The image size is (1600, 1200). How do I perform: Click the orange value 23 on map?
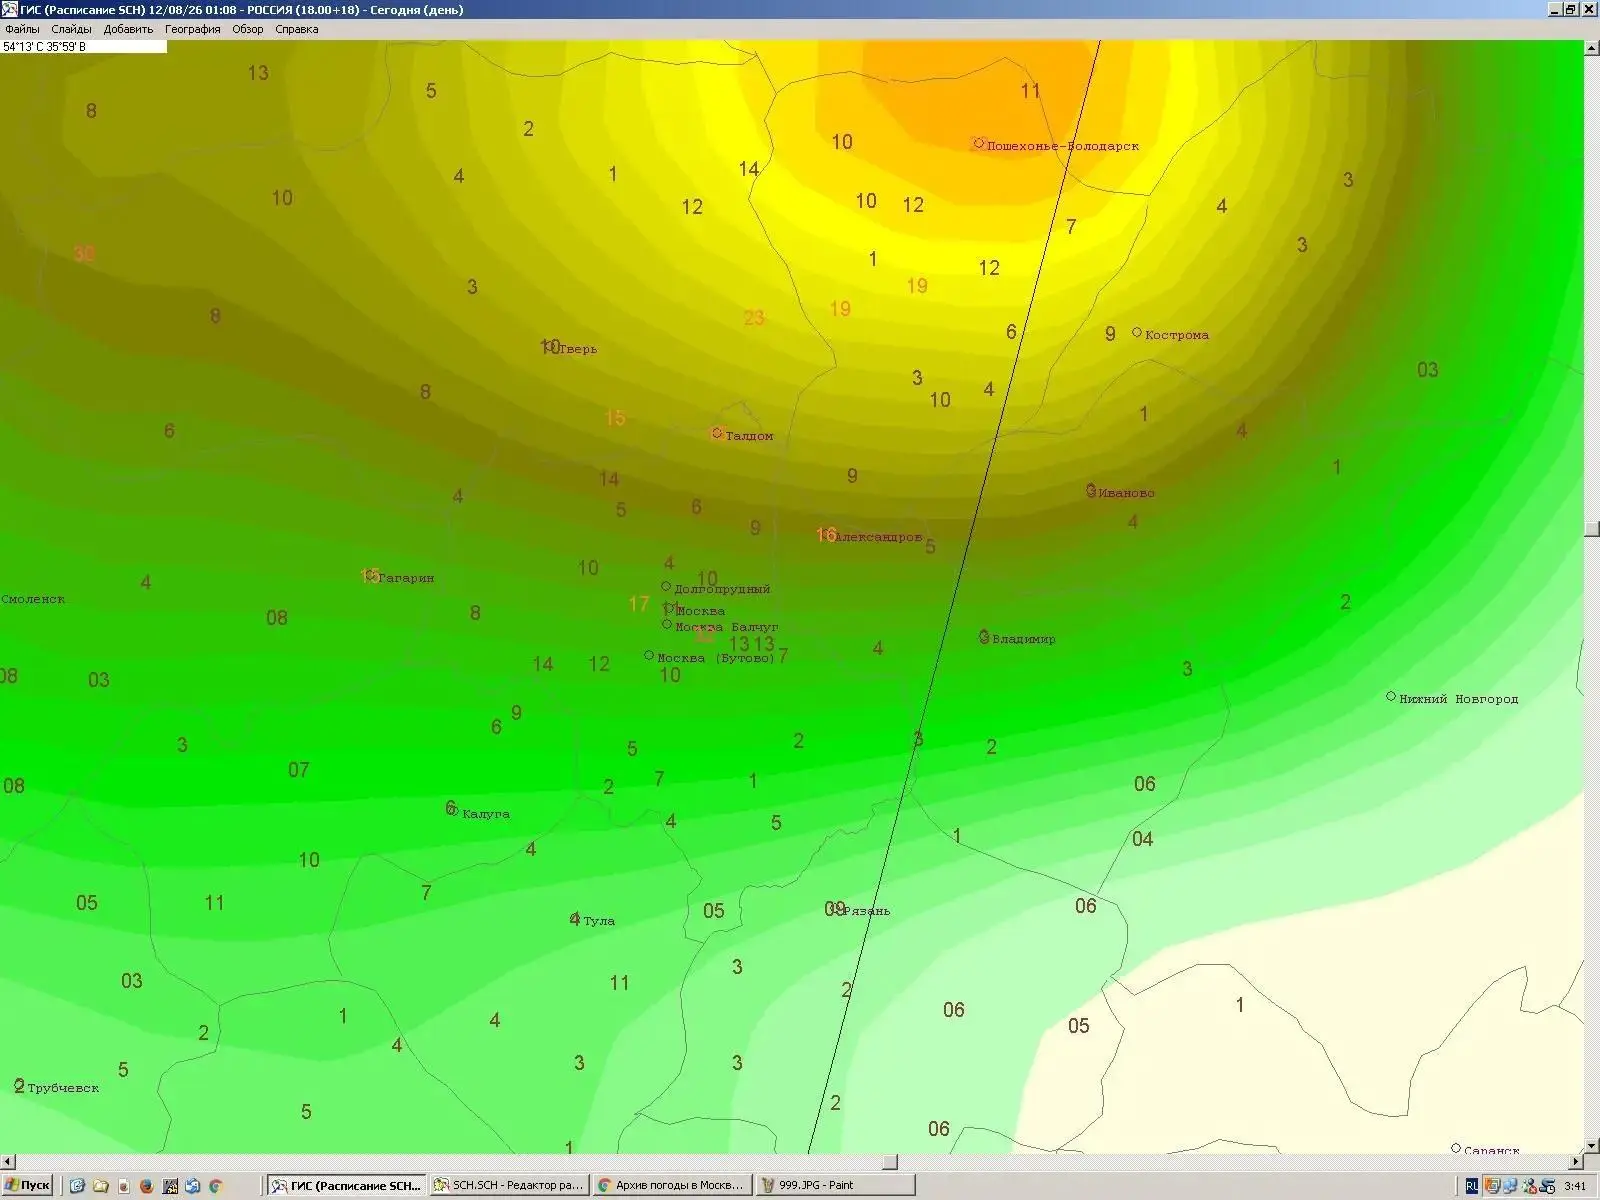(754, 318)
